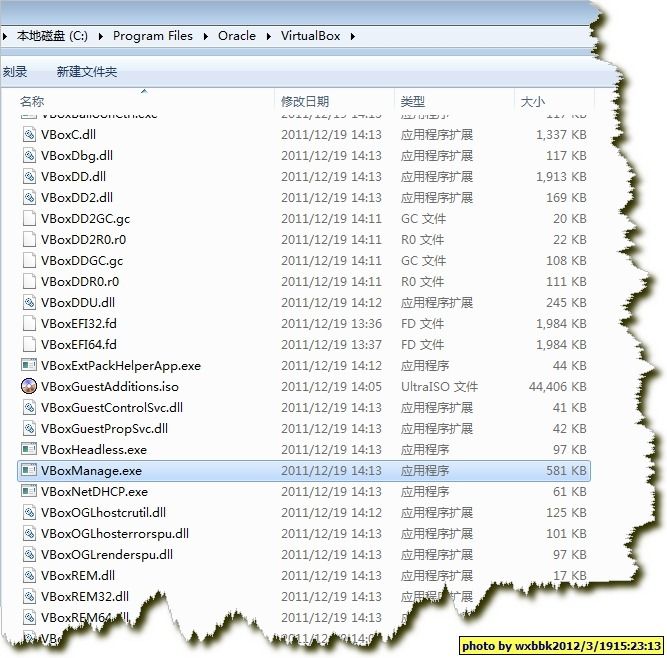Expand the arrow after VirtualBox in path
667x658 pixels.
point(353,37)
